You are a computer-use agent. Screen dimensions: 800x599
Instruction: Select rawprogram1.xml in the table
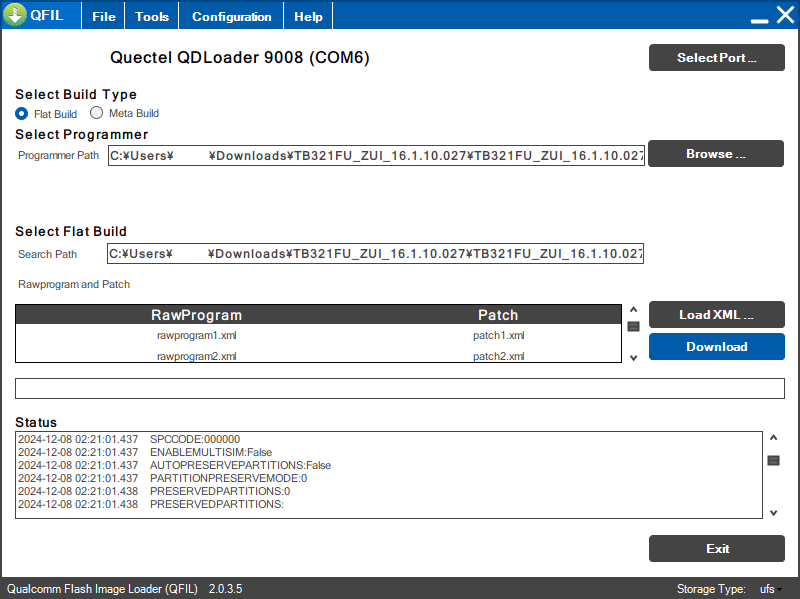(x=196, y=335)
